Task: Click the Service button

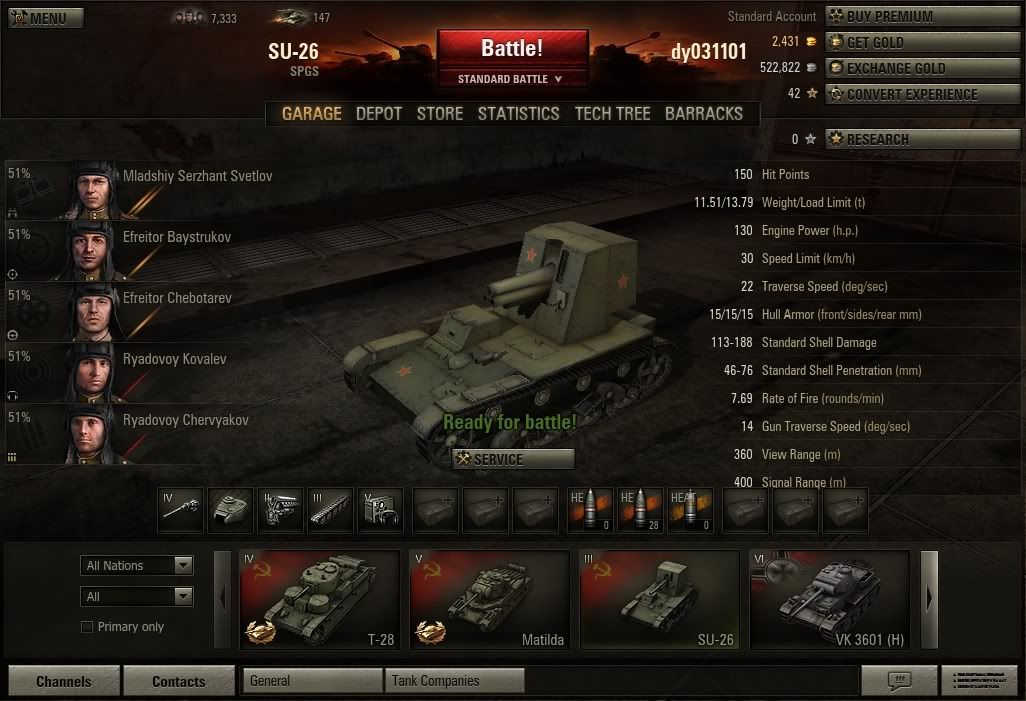Action: (514, 459)
